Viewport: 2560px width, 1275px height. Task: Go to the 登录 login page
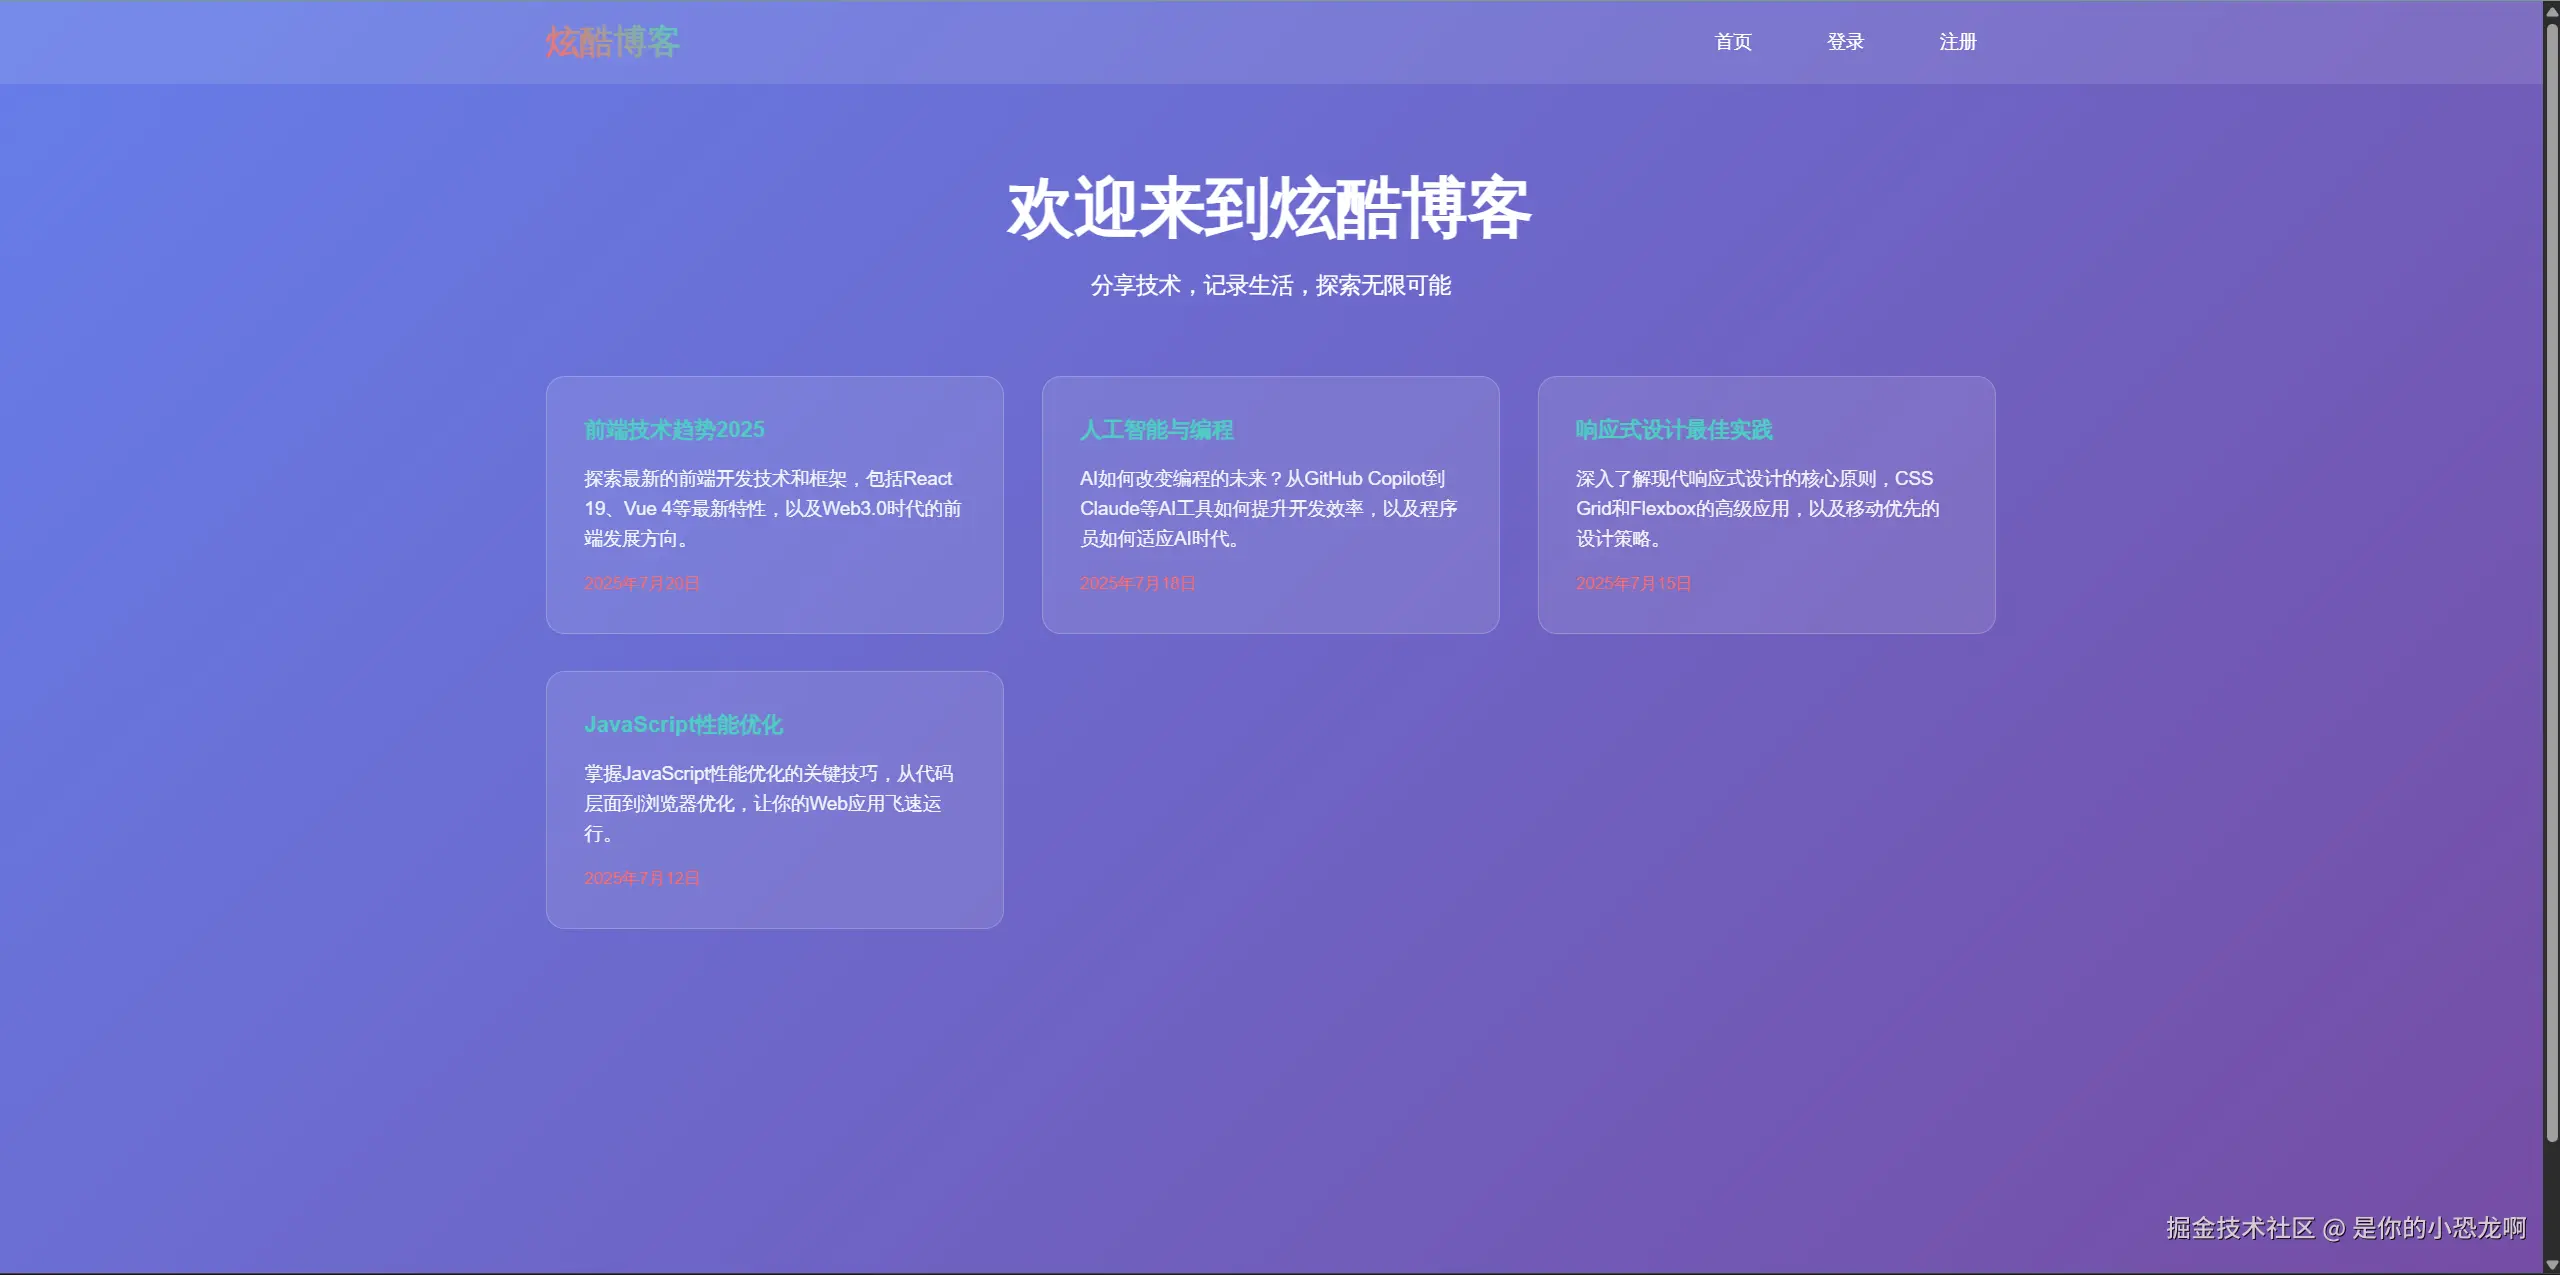(1845, 42)
